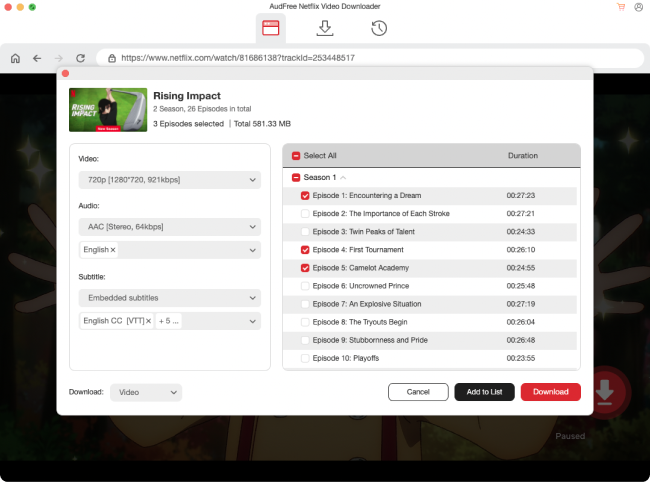Check Episode 10: Playoffs
Viewport: 650px width, 482px height.
coord(305,358)
